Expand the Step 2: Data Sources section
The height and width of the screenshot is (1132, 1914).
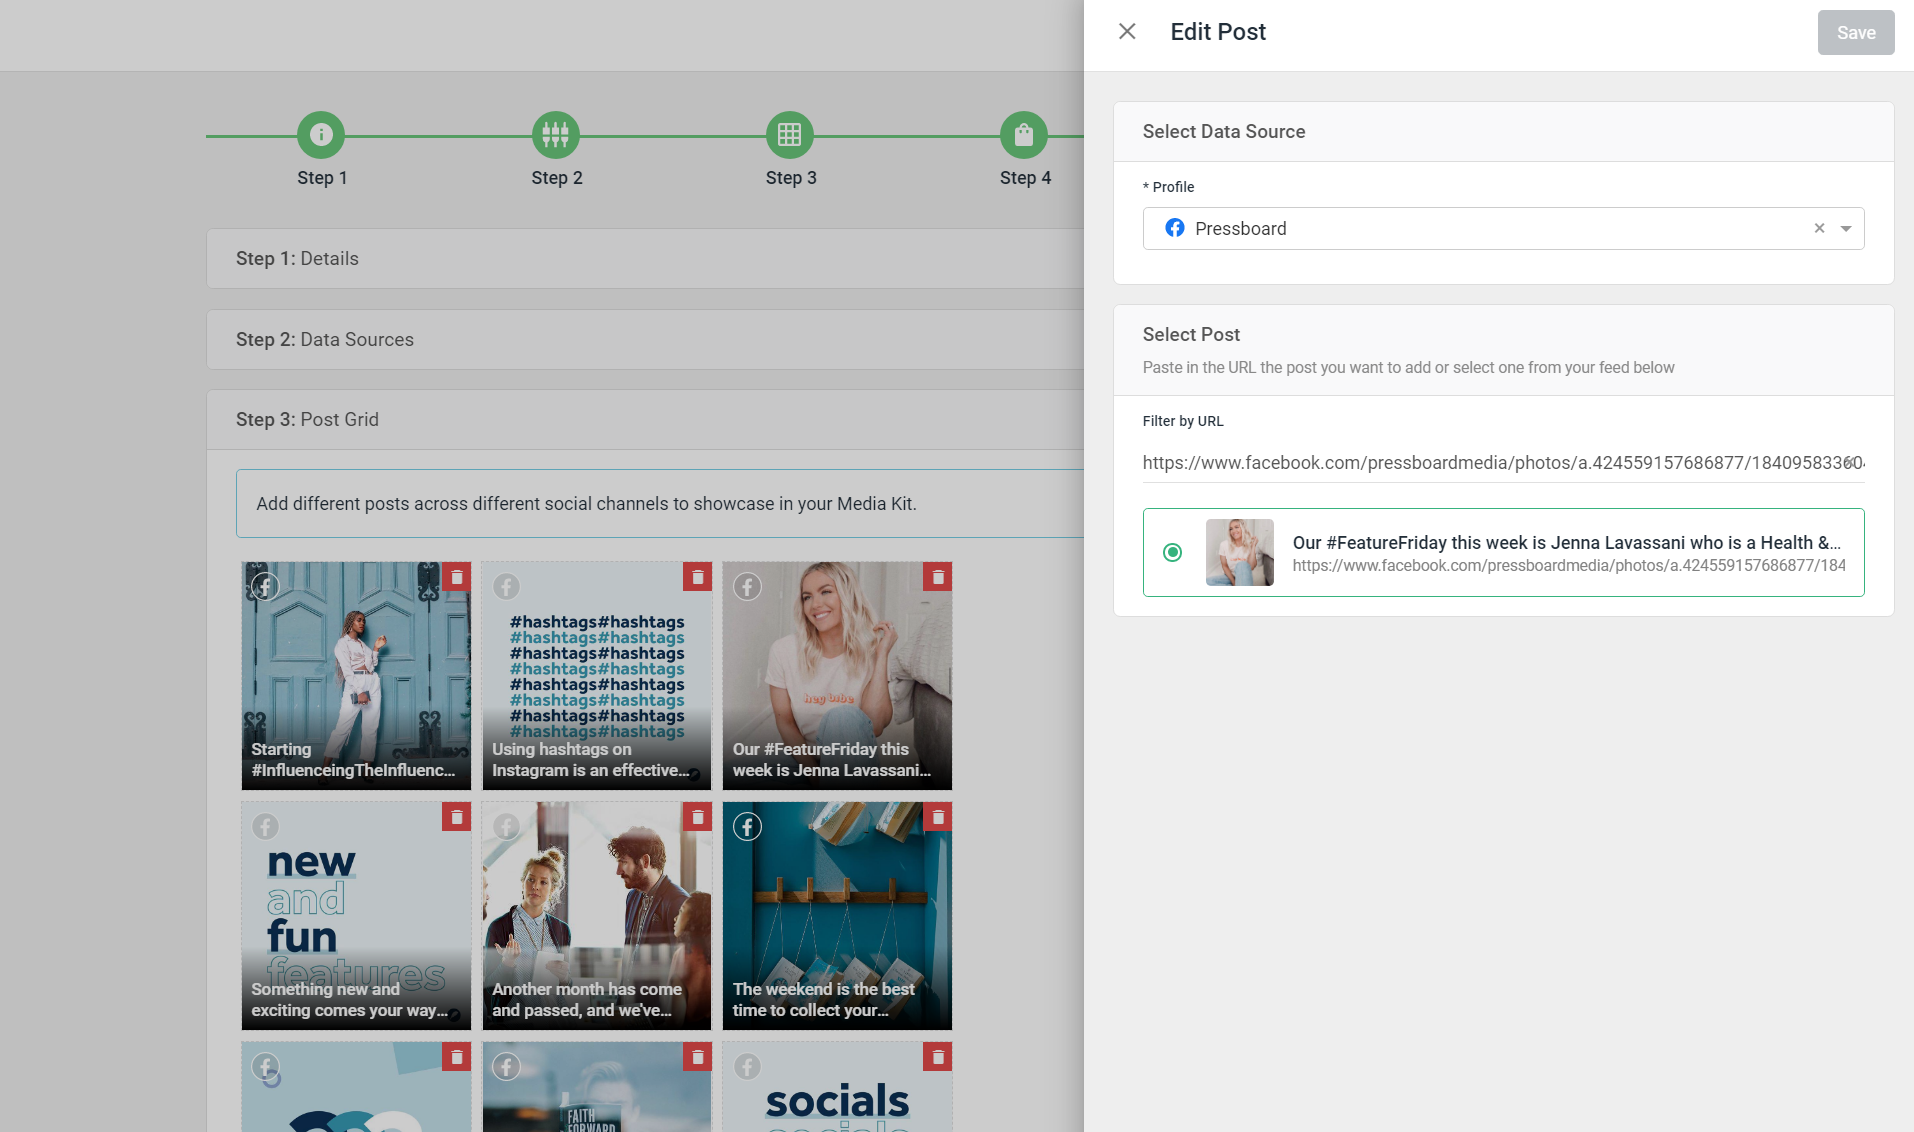645,339
